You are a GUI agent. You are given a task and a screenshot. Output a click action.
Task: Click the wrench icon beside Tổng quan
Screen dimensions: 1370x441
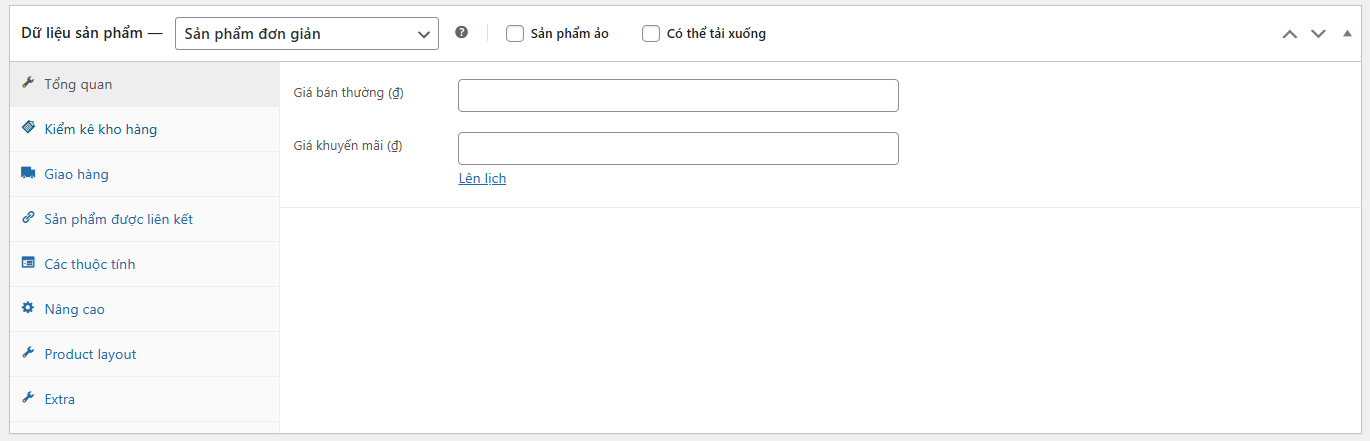tap(28, 84)
